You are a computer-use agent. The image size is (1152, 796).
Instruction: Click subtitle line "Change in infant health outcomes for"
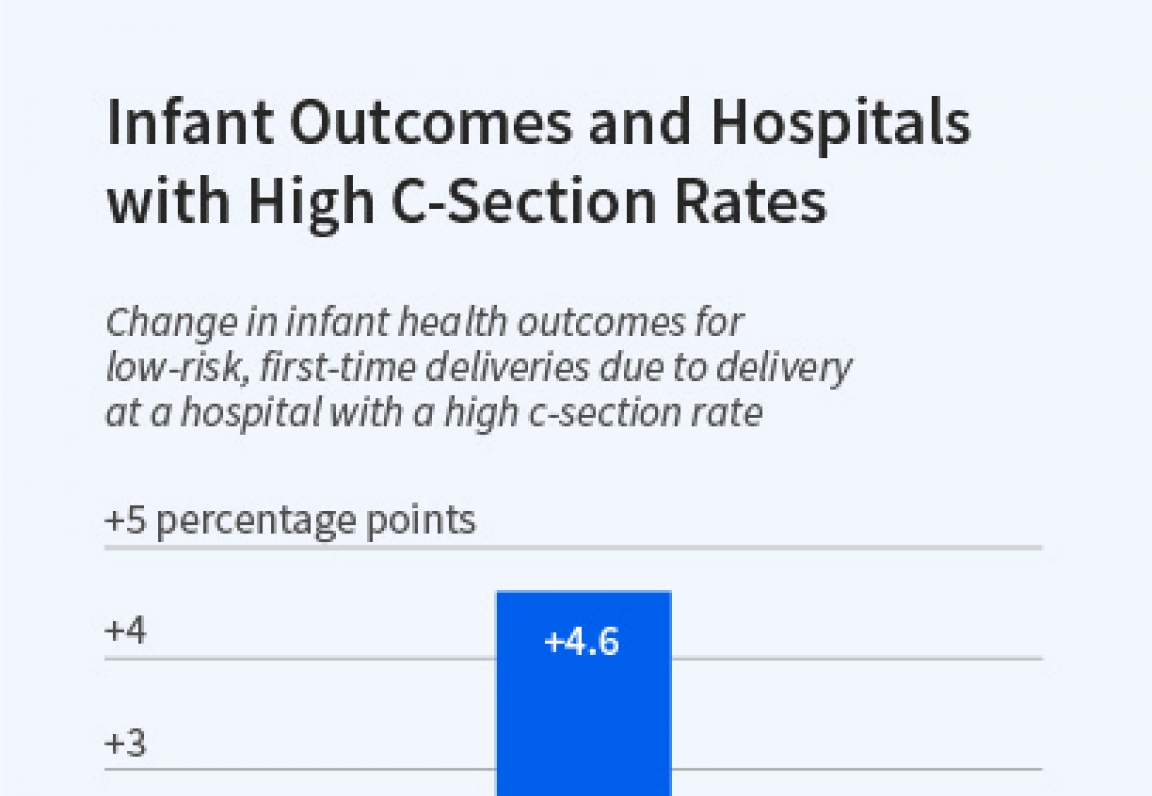425,323
